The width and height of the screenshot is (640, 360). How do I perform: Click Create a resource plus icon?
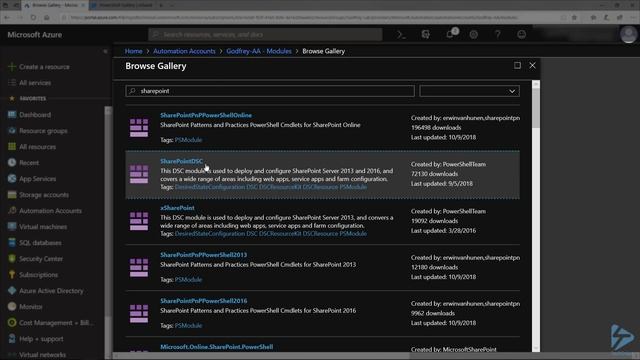(12, 67)
